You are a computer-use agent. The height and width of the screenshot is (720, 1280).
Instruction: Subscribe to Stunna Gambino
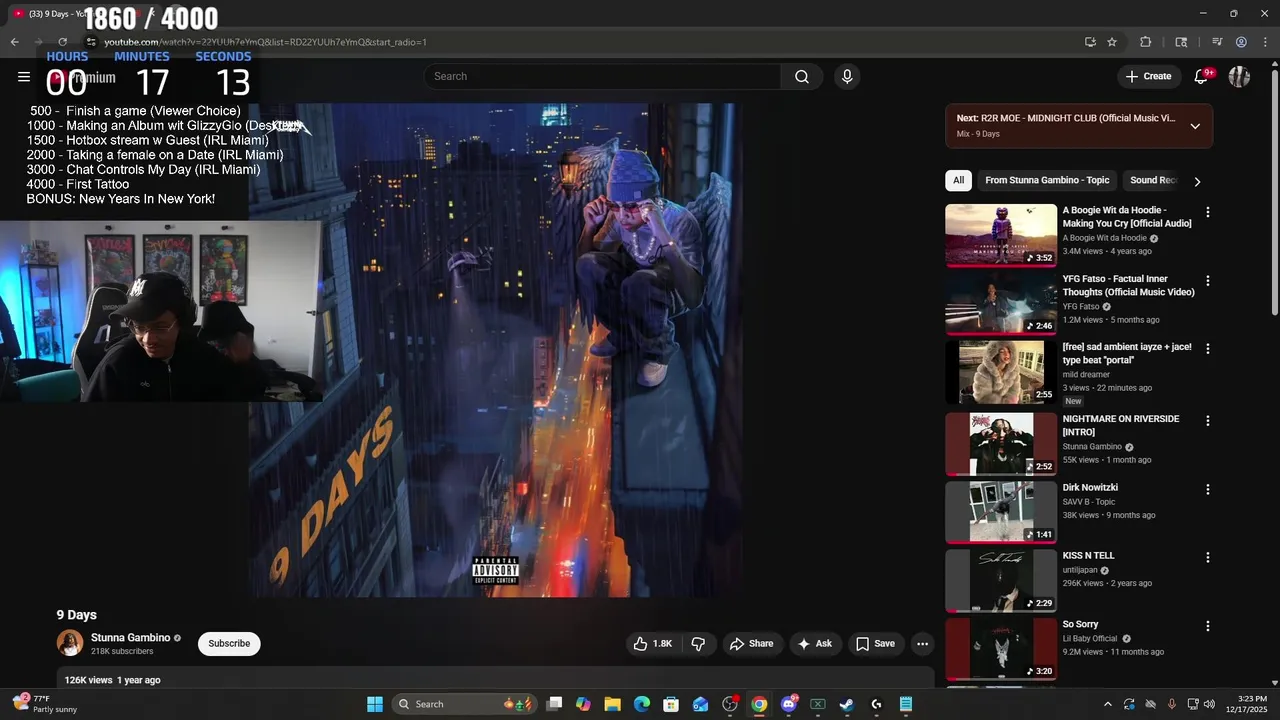pyautogui.click(x=229, y=644)
